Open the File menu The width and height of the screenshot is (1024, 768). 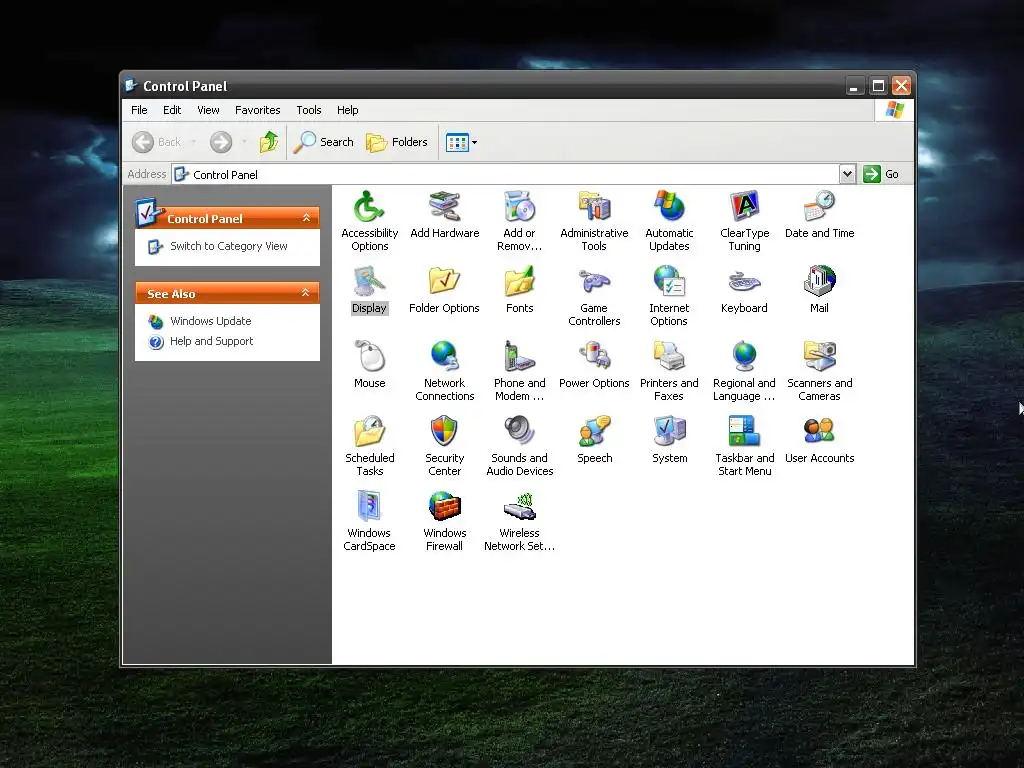[x=139, y=110]
